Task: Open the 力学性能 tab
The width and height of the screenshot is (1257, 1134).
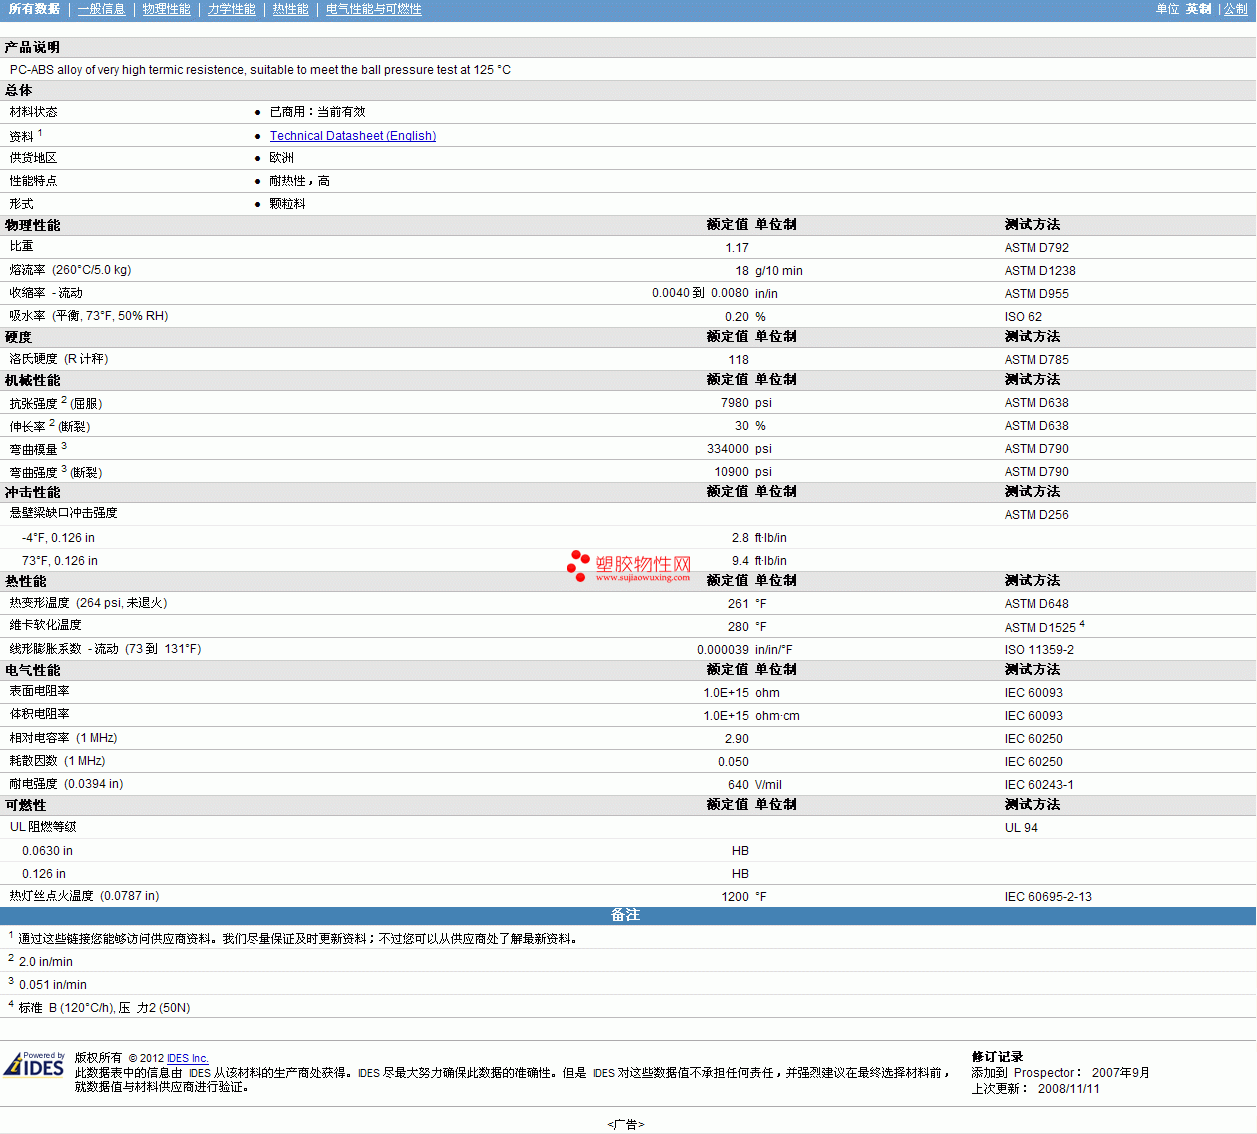Action: [x=232, y=9]
